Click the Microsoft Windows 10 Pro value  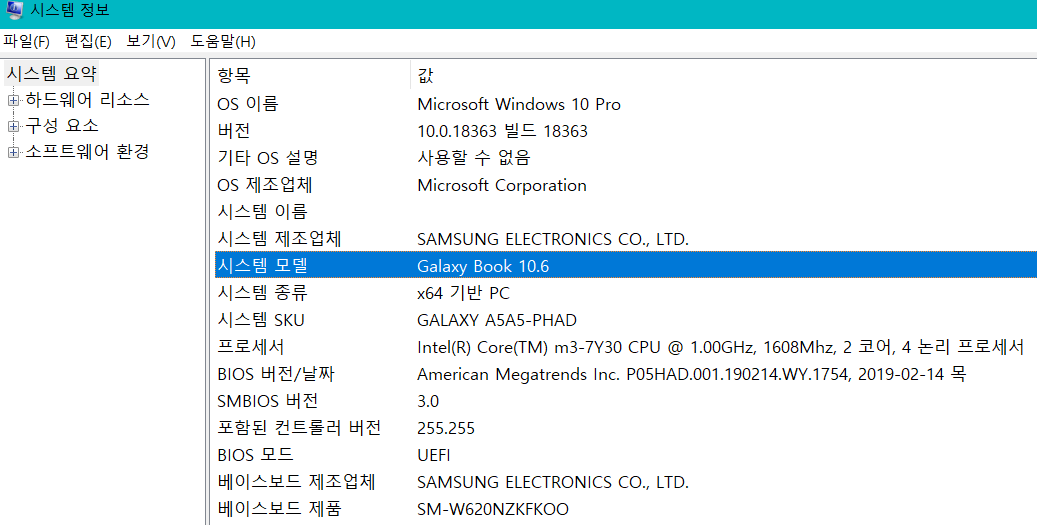[519, 104]
